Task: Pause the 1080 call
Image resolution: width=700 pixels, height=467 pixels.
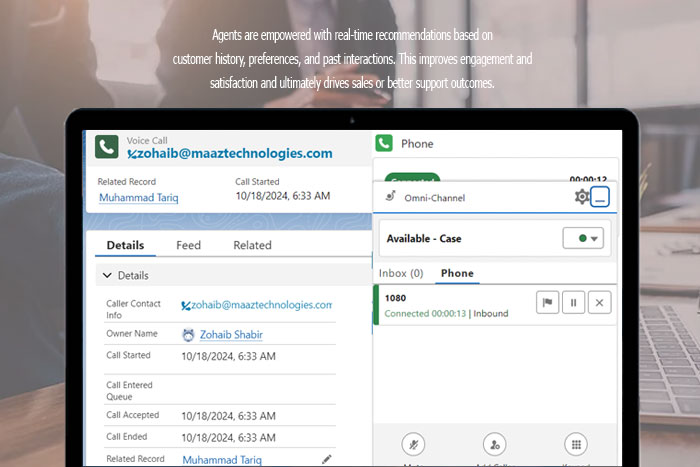Action: tap(574, 303)
